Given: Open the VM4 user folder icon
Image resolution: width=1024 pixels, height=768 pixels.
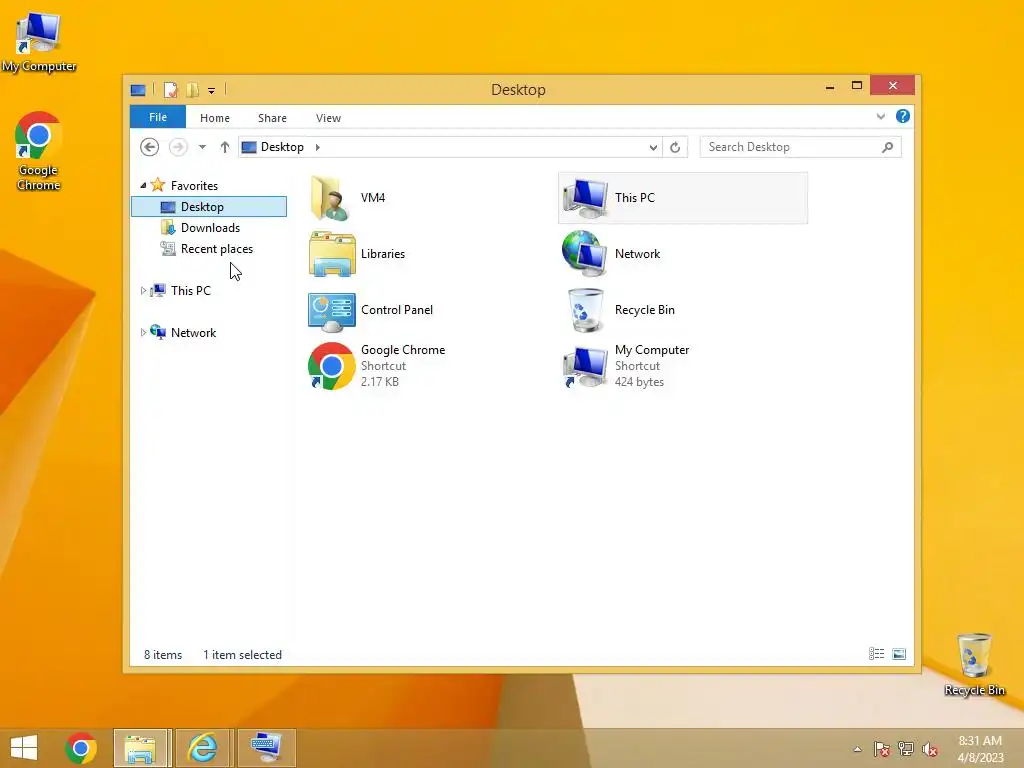Looking at the screenshot, I should coord(331,198).
